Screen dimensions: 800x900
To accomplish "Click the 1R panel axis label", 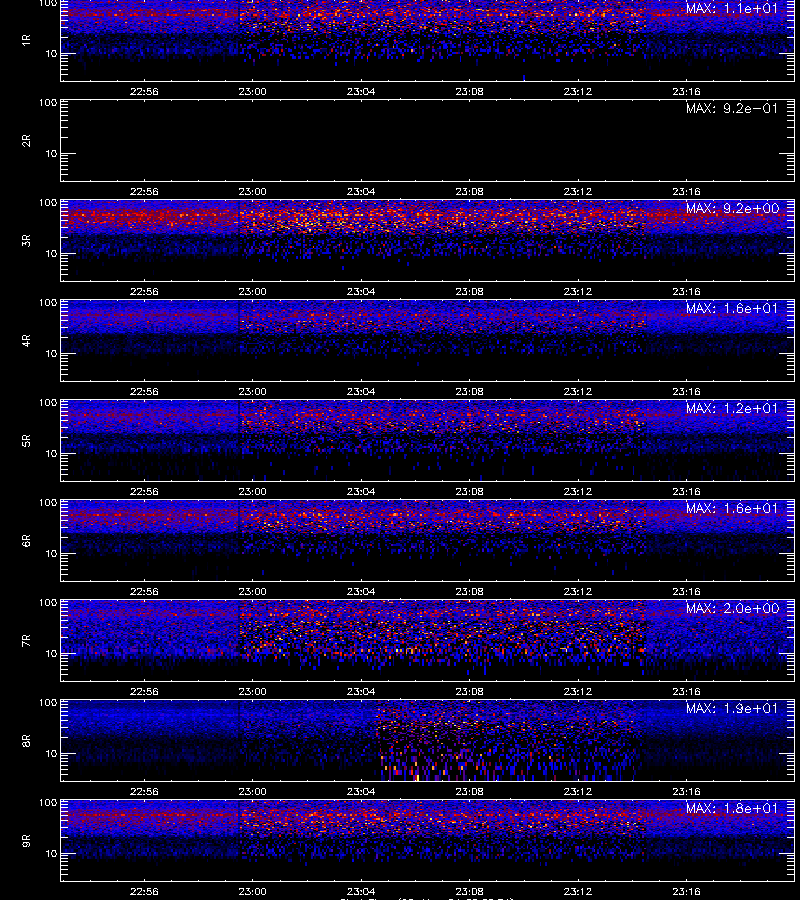I will [x=26, y=41].
